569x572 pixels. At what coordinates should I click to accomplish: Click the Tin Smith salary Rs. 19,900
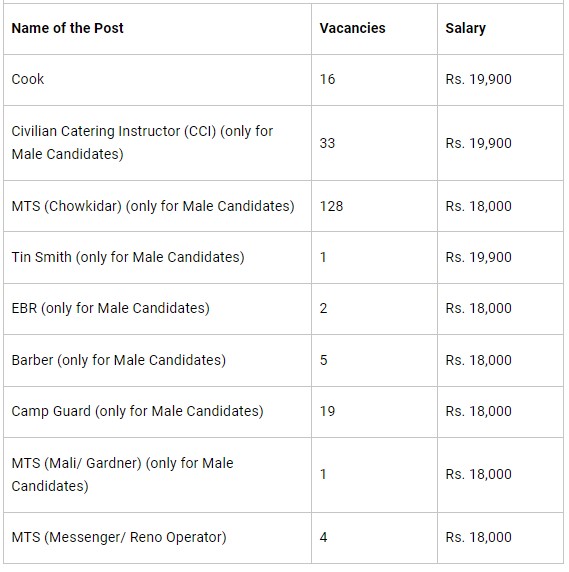(478, 257)
